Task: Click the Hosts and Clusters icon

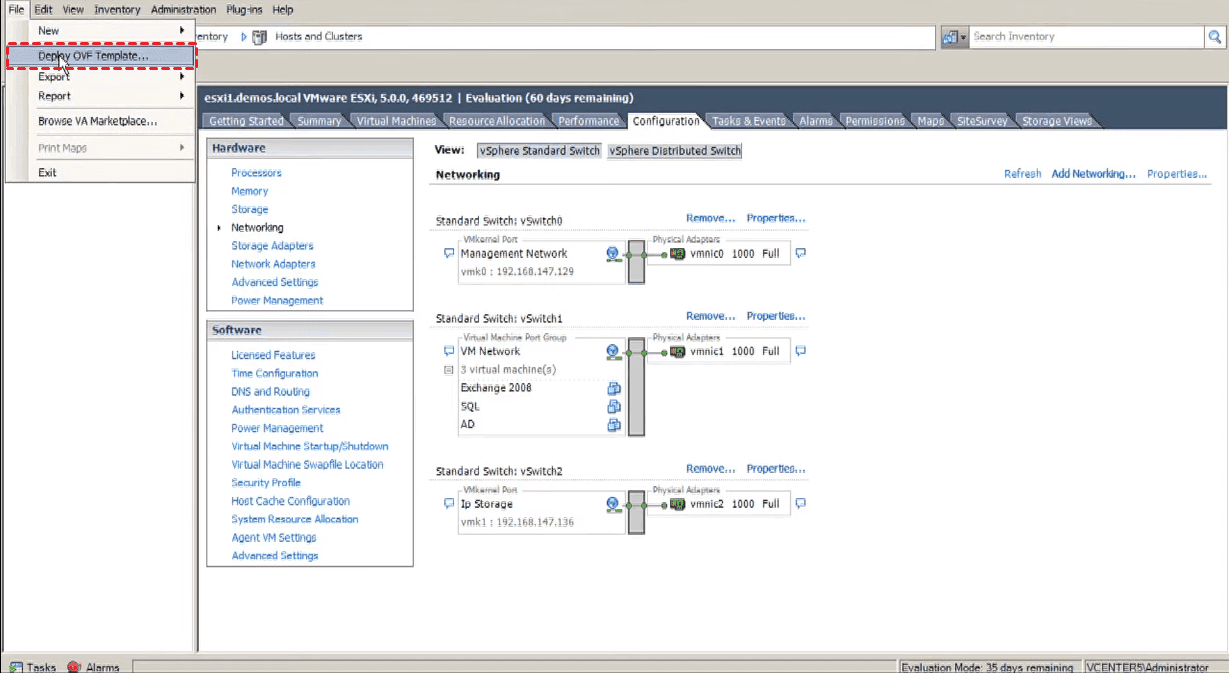Action: pos(260,37)
